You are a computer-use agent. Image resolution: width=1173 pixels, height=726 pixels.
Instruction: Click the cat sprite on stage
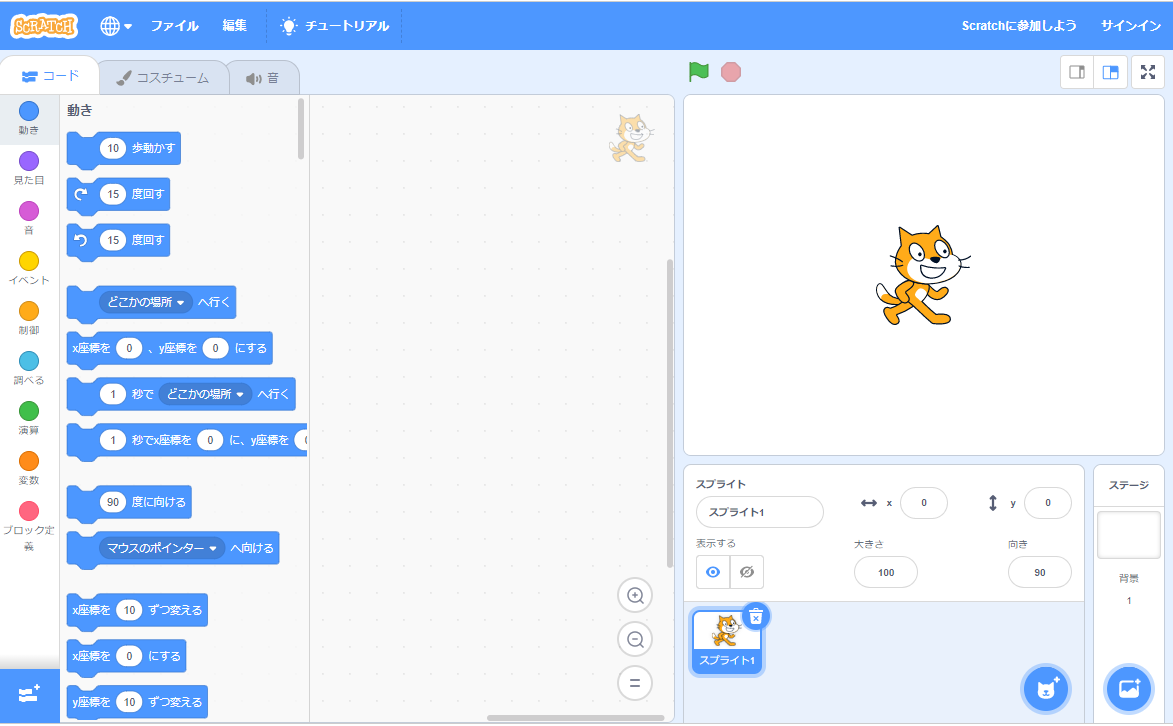tap(922, 275)
